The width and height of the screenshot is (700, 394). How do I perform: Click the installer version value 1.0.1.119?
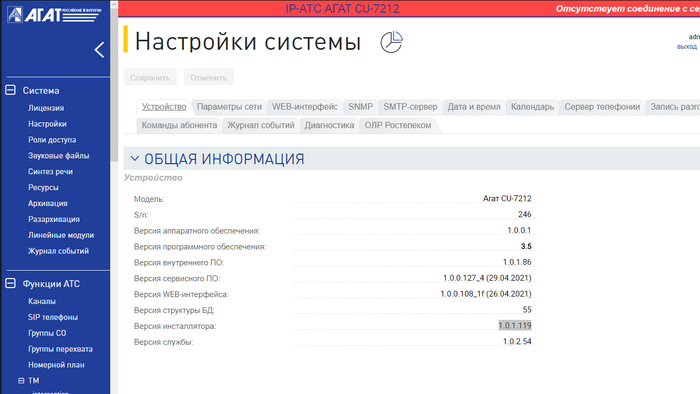[515, 326]
